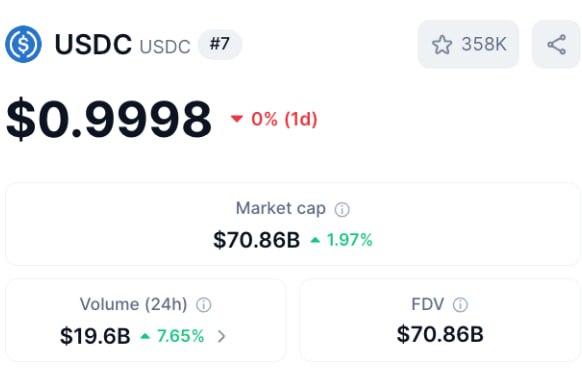Screen dimensions: 582x371
Task: Add USDC to watchlist via star icon
Action: click(x=442, y=45)
